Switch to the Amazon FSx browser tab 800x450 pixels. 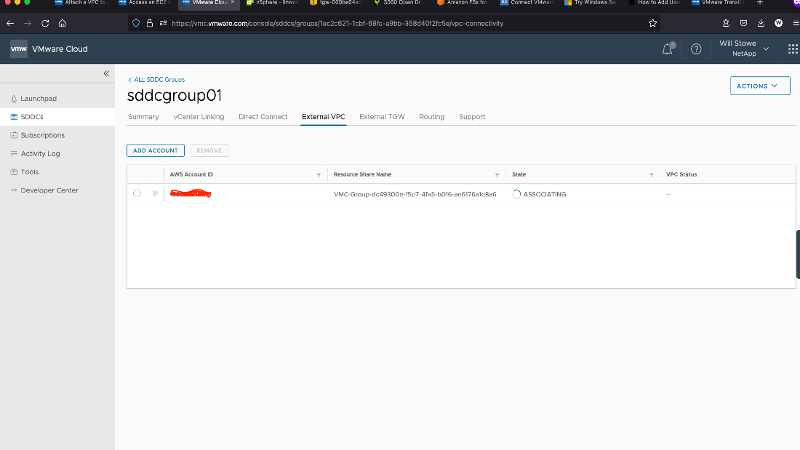pos(463,3)
